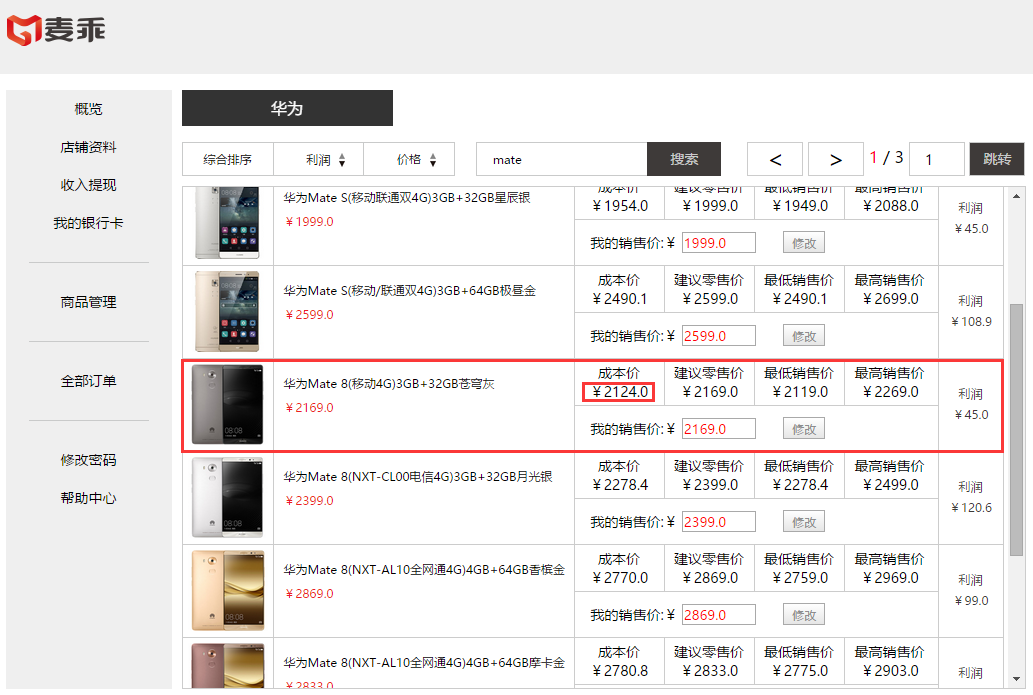
Task: Select 综合排序 sorting option
Action: (x=227, y=160)
